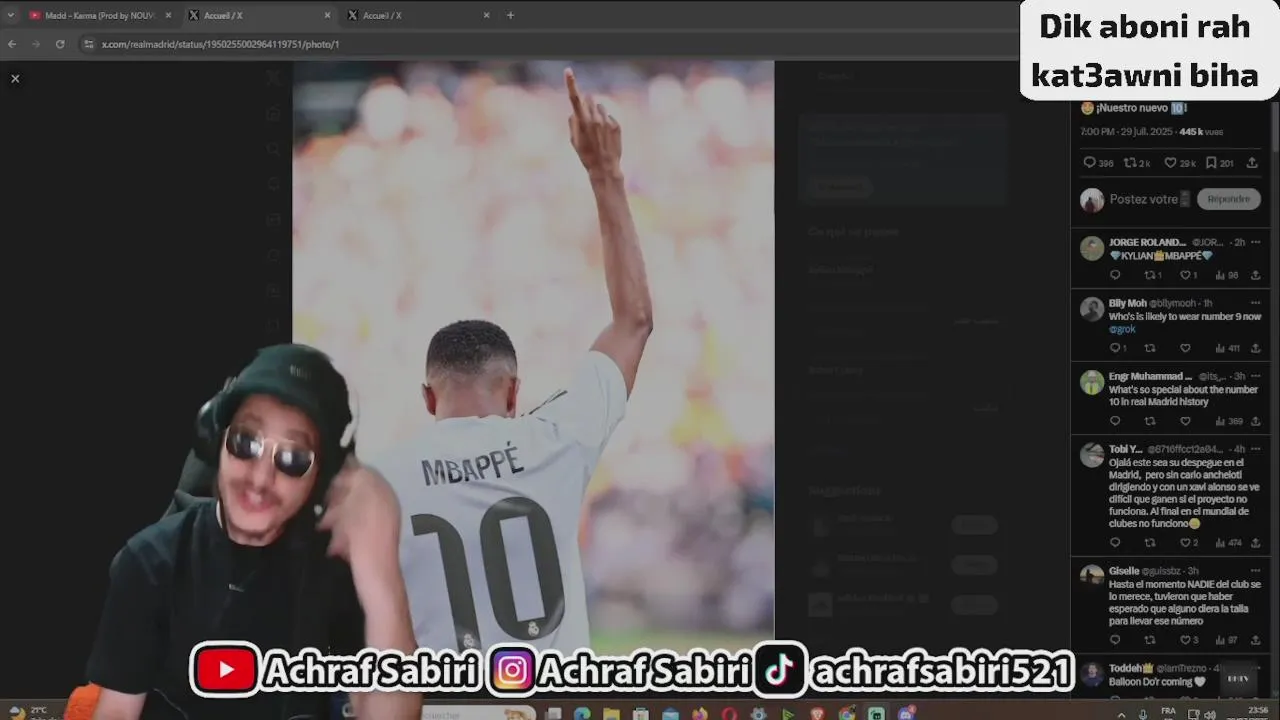Open Toddeh's profile name
Image resolution: width=1280 pixels, height=720 pixels.
point(1131,668)
